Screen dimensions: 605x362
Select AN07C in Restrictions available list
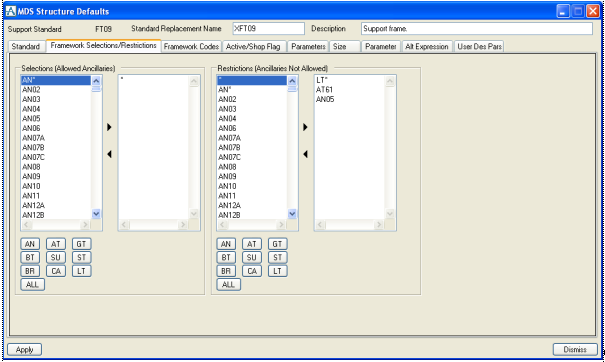(252, 157)
